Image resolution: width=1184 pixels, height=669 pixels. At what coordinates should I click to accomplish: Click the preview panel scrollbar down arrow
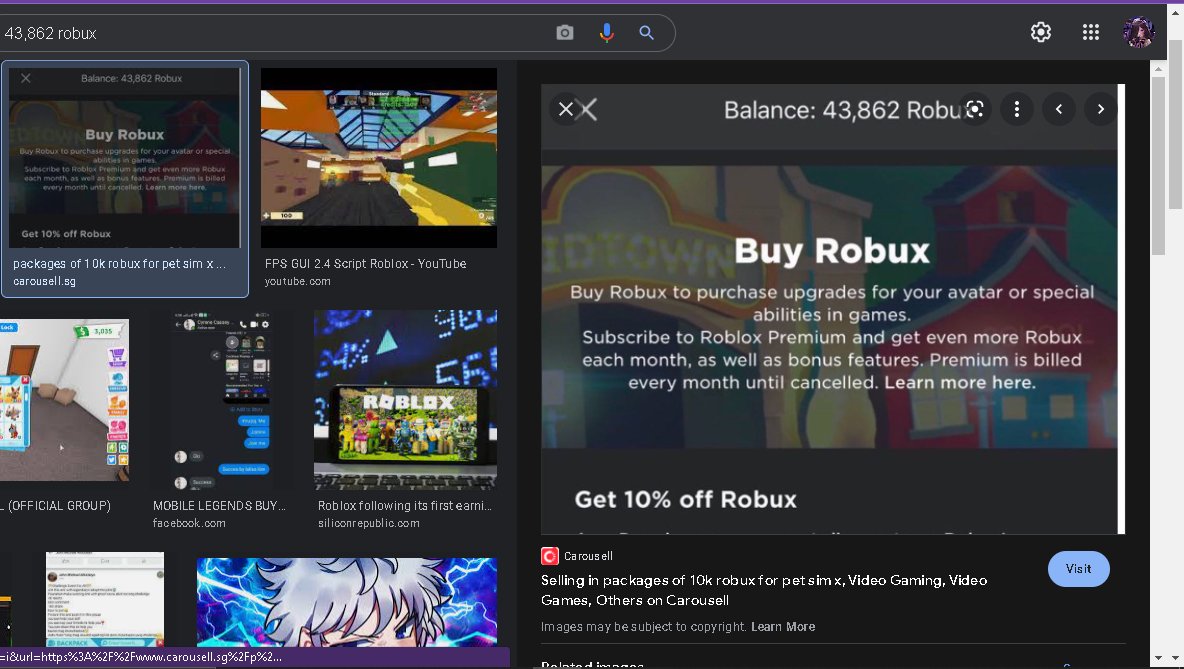click(x=1159, y=660)
